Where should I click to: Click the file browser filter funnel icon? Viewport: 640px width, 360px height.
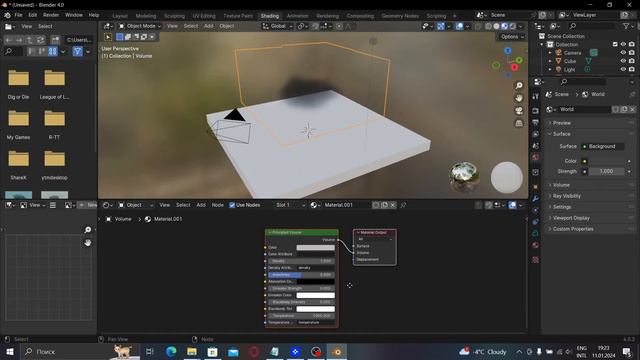(x=78, y=51)
